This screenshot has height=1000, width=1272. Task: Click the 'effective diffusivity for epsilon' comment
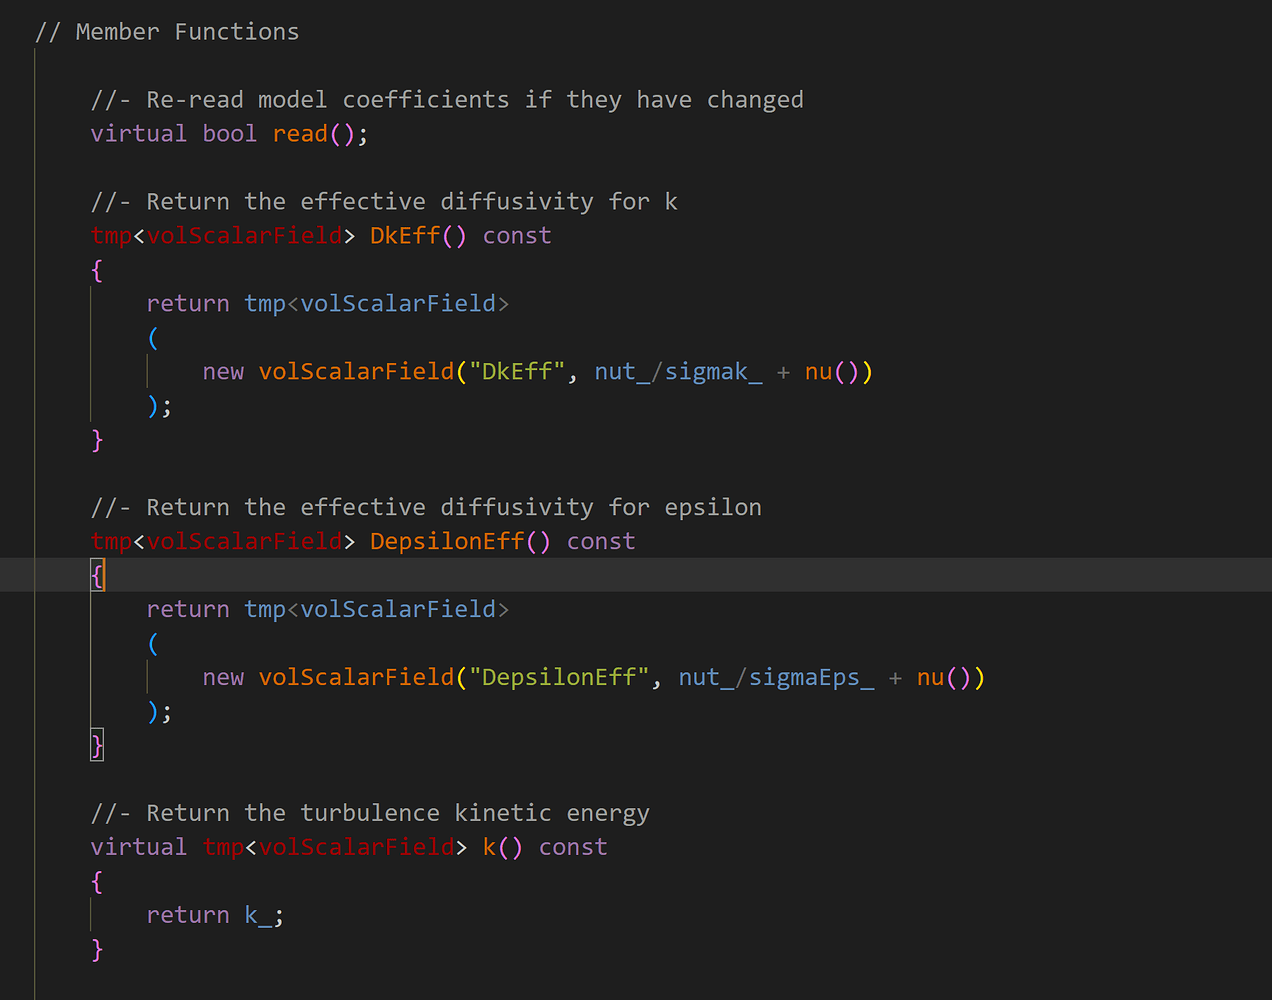[426, 508]
